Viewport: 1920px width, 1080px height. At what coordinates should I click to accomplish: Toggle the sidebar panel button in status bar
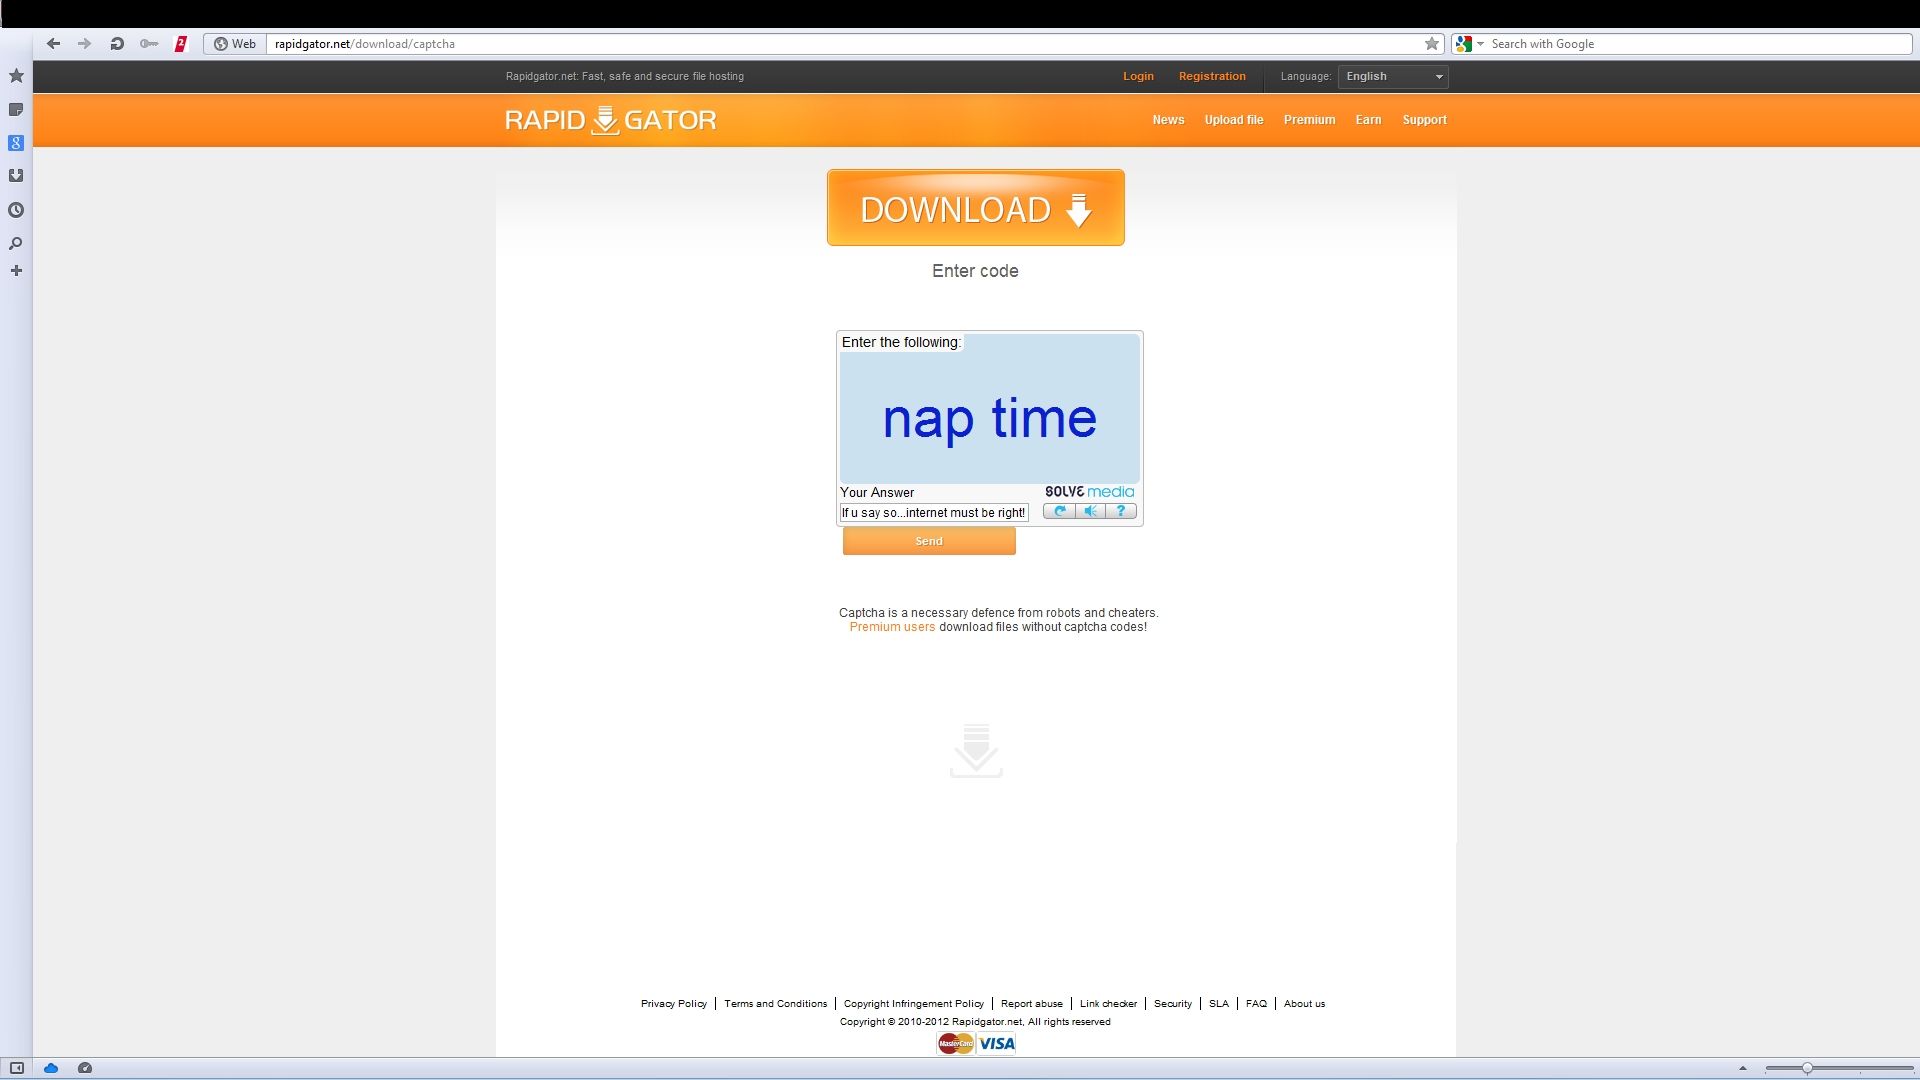point(16,1068)
